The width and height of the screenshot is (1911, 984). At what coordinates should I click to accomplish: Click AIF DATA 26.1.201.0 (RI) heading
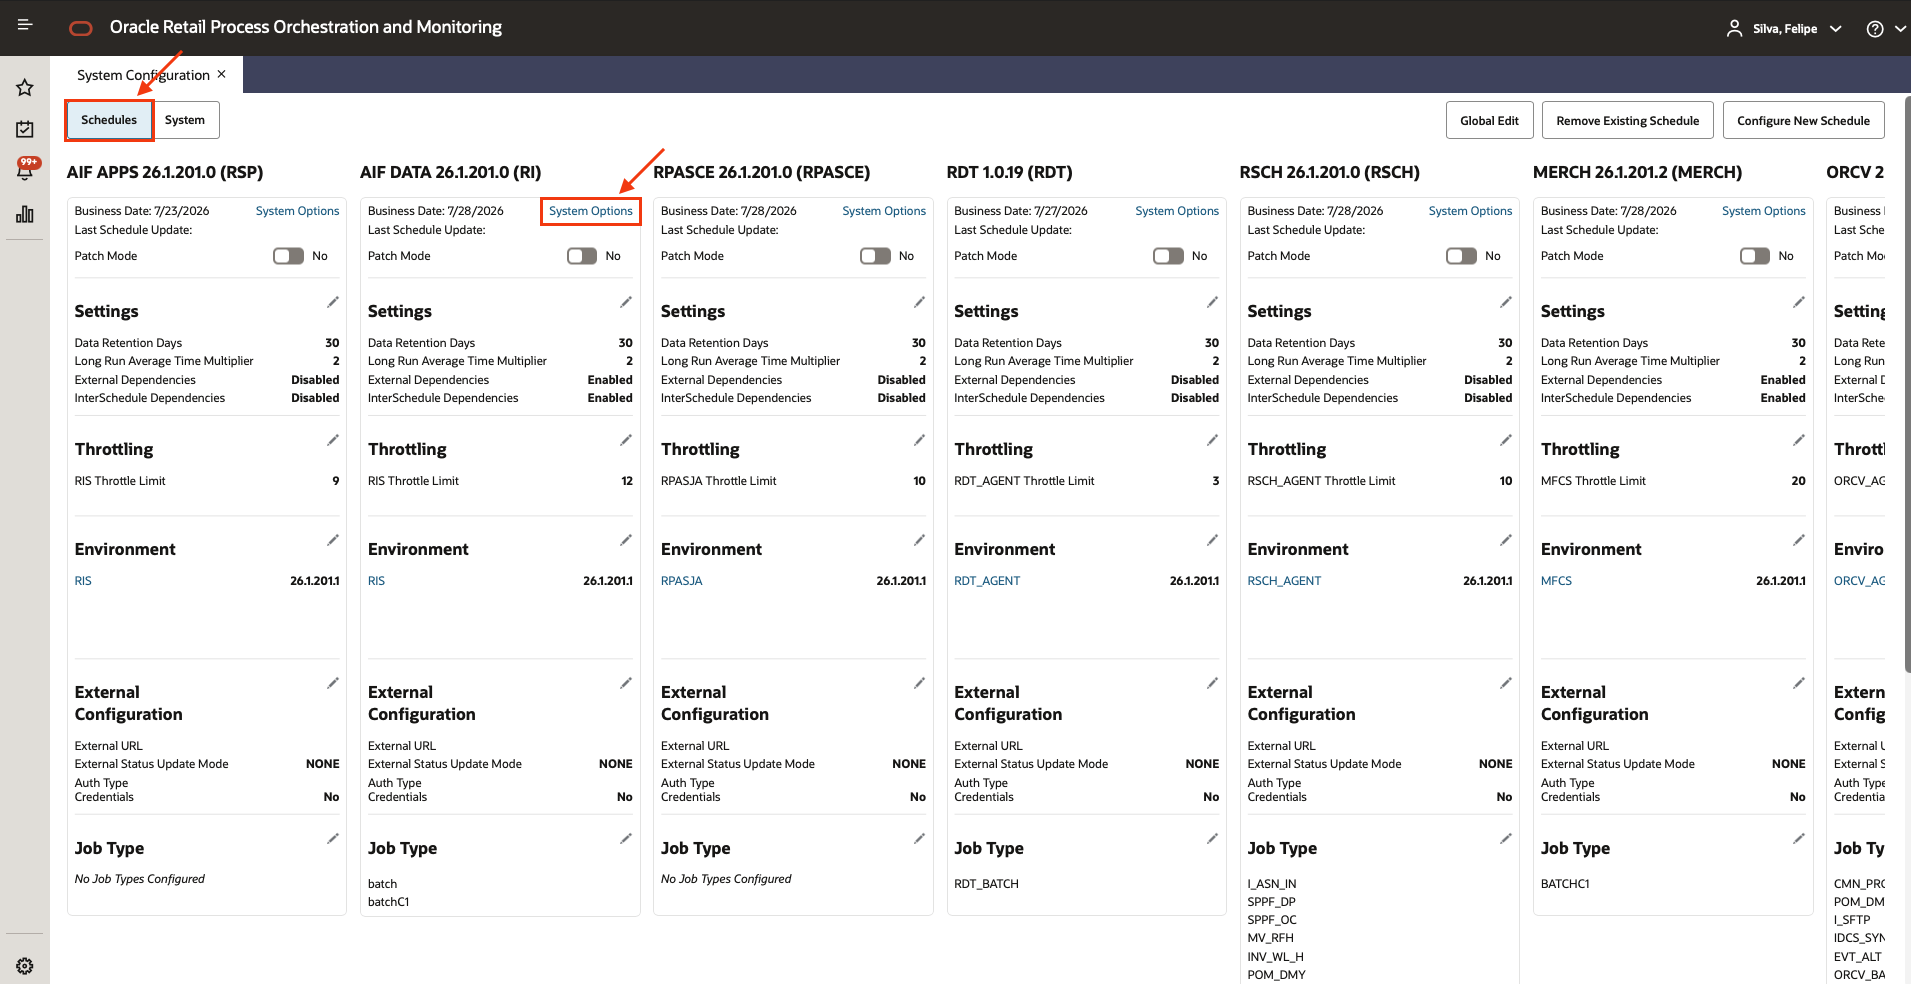[451, 172]
